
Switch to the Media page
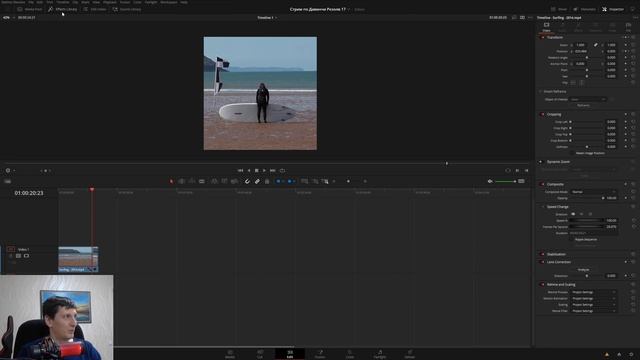pyautogui.click(x=230, y=354)
